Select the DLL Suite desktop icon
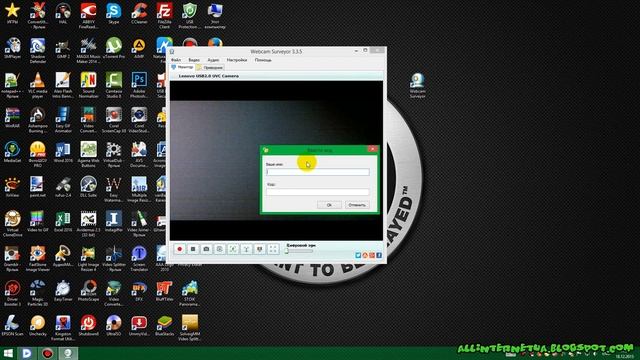640x360 pixels. point(89,187)
